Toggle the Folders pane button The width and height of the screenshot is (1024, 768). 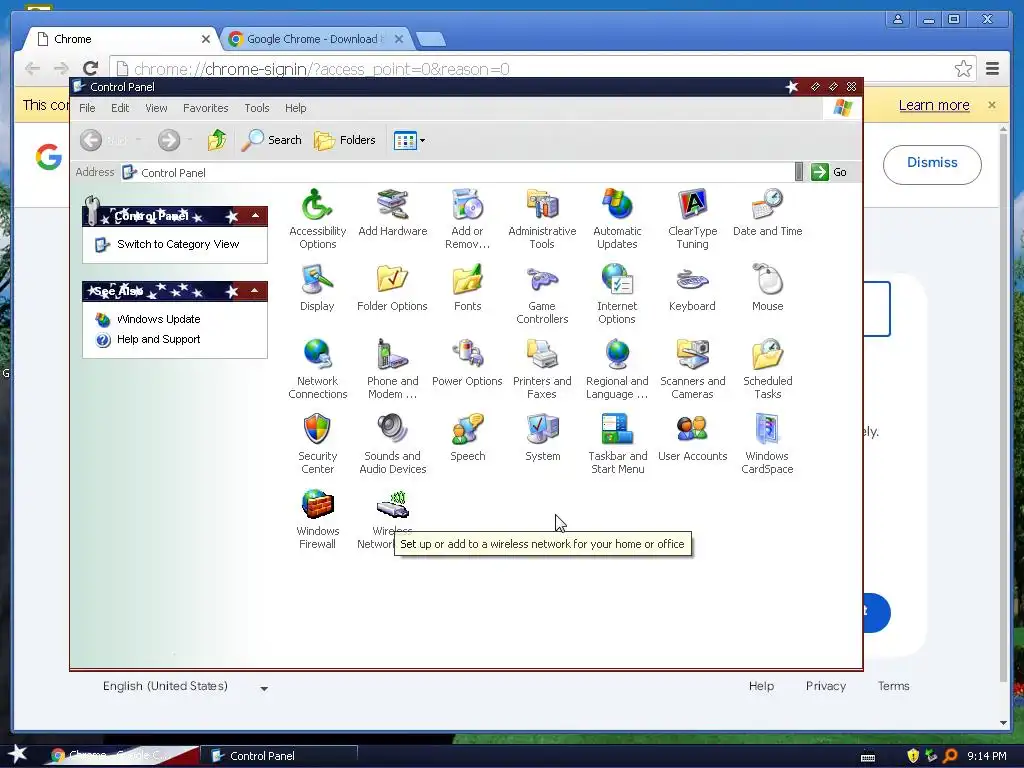pos(345,140)
